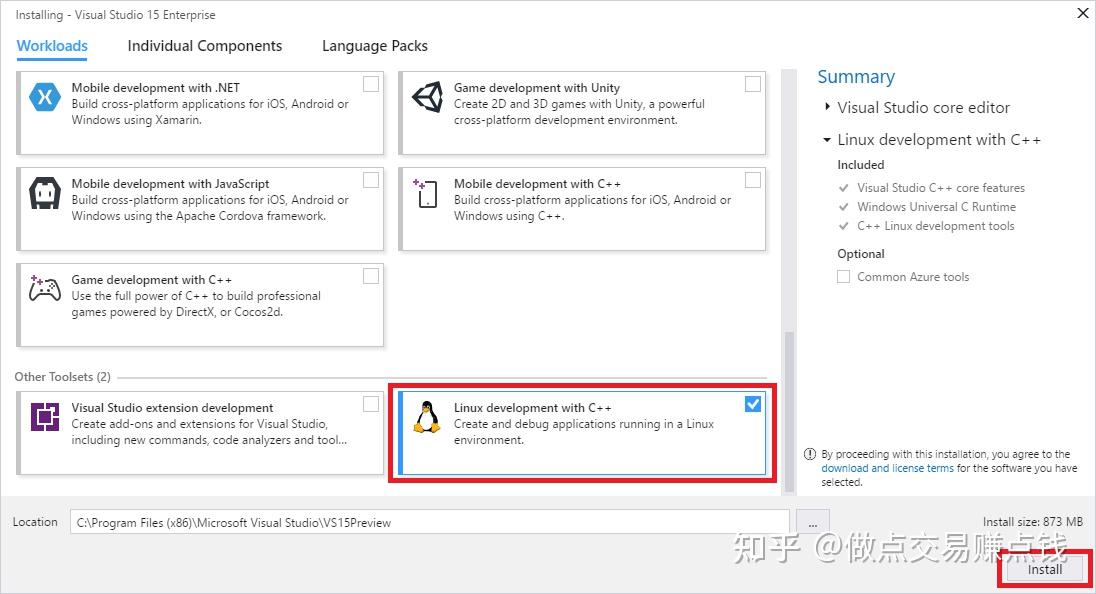Image resolution: width=1096 pixels, height=594 pixels.
Task: Check the Mobile development with .NET workload
Action: (x=371, y=85)
